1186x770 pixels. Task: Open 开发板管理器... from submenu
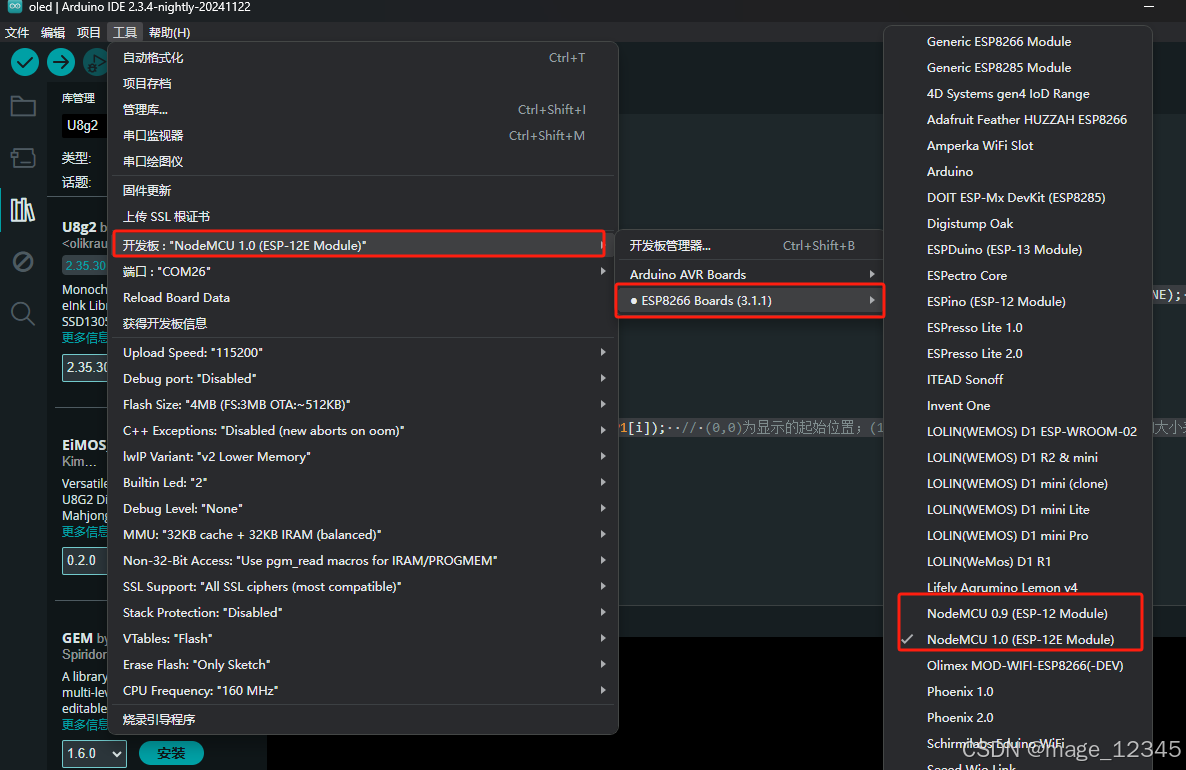click(x=751, y=246)
